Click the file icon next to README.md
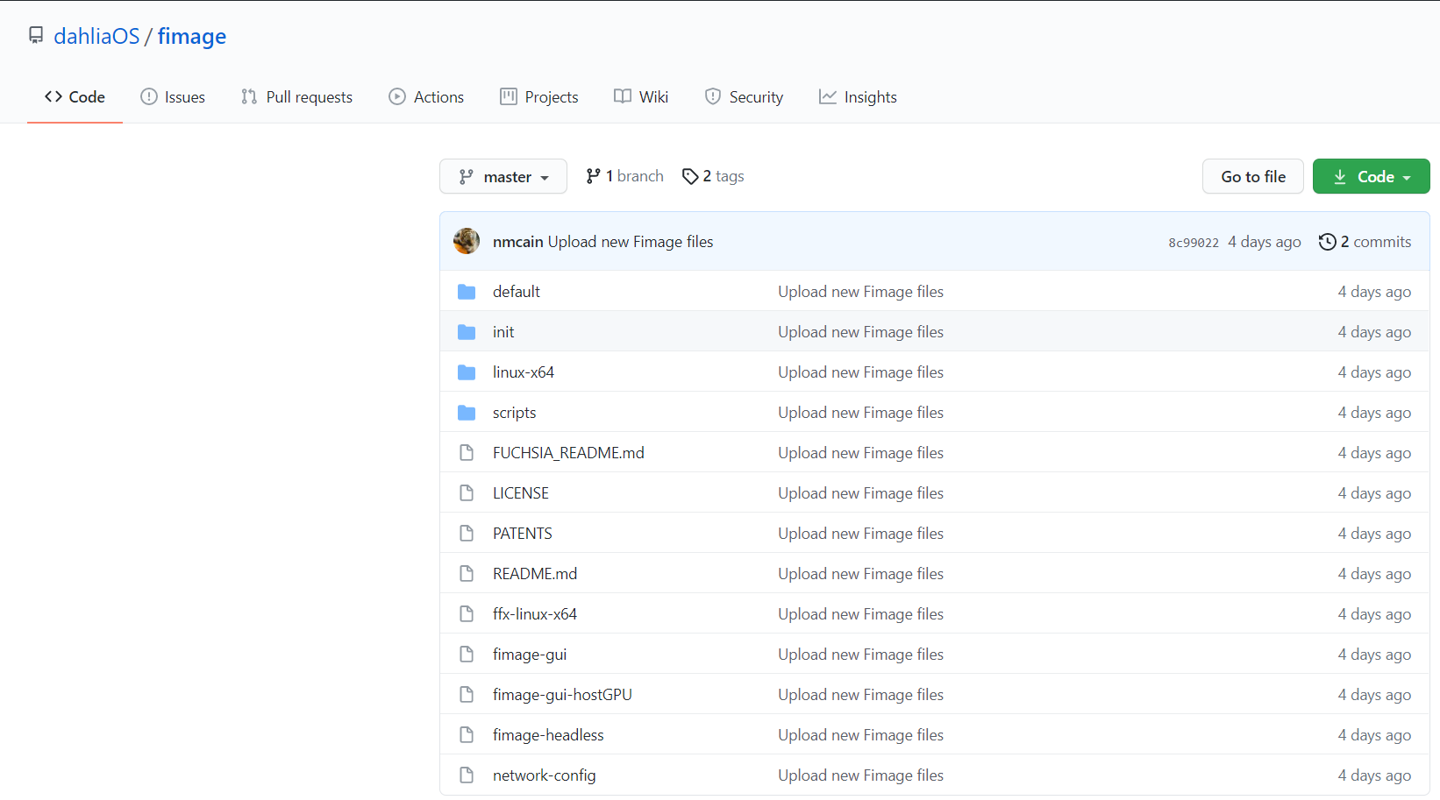 tap(466, 574)
